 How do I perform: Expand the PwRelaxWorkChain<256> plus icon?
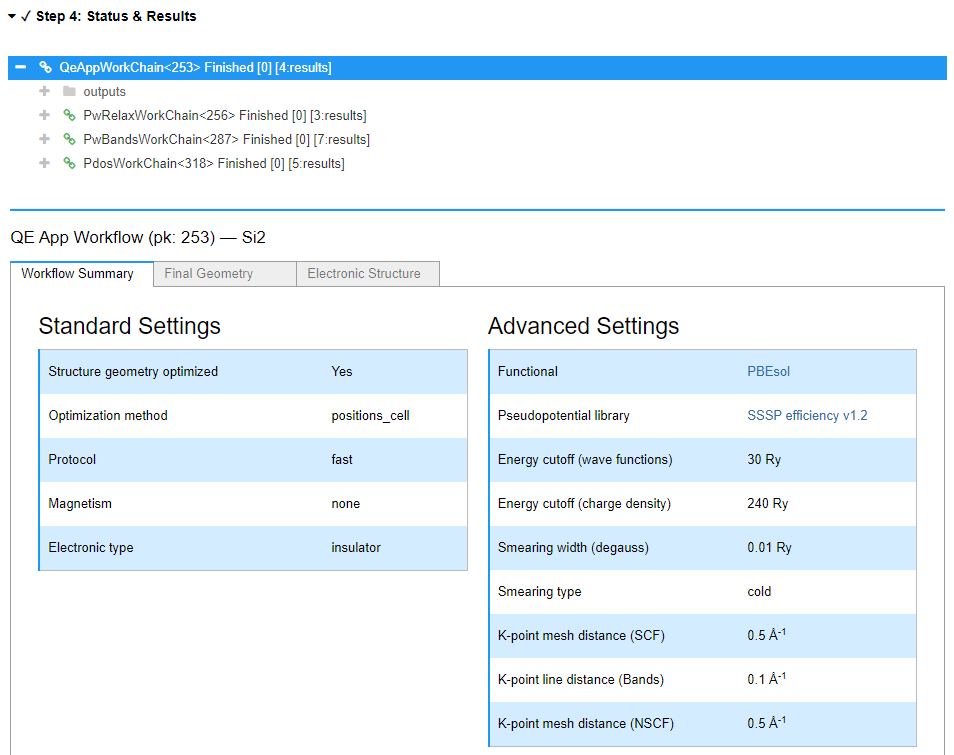(44, 115)
